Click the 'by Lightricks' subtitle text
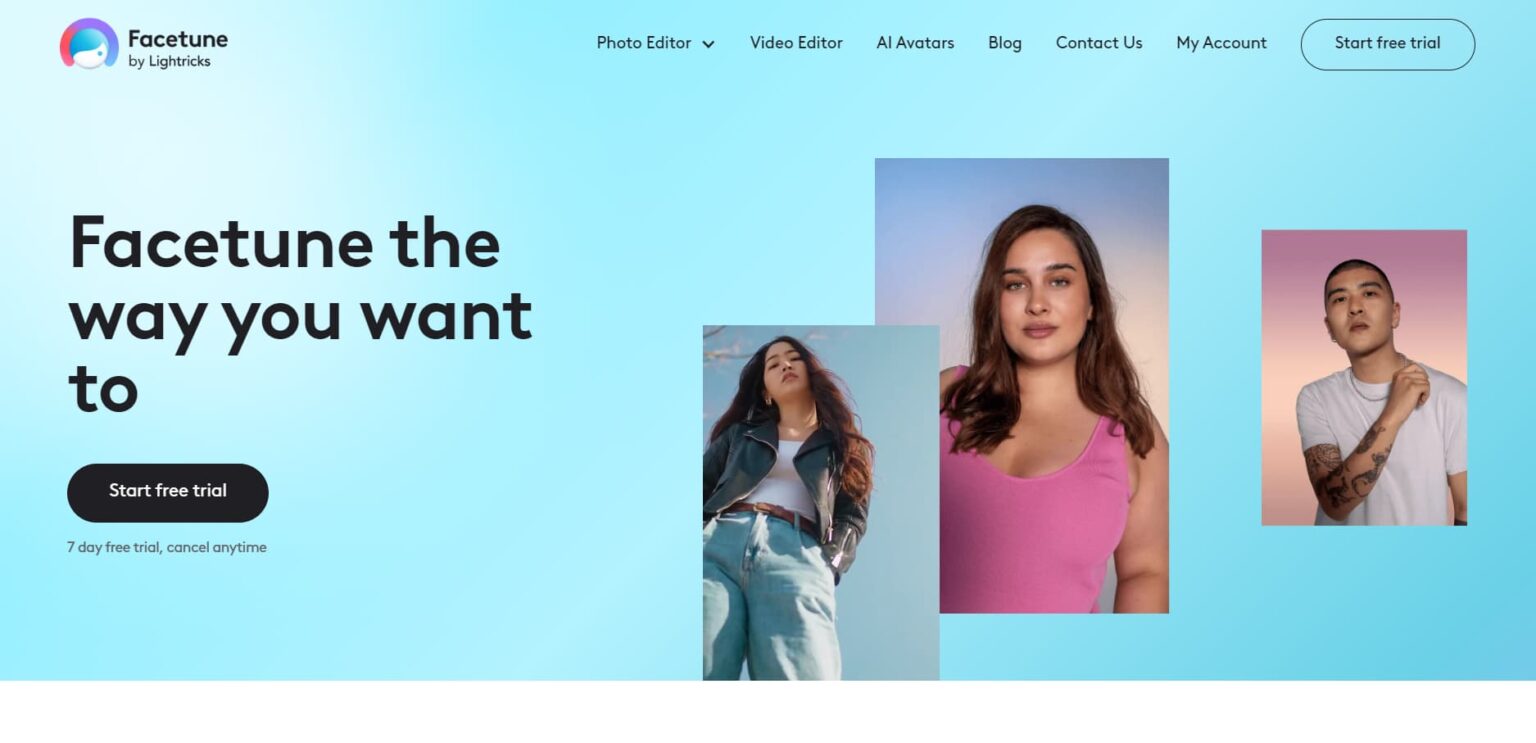The image size is (1536, 743). pyautogui.click(x=169, y=62)
